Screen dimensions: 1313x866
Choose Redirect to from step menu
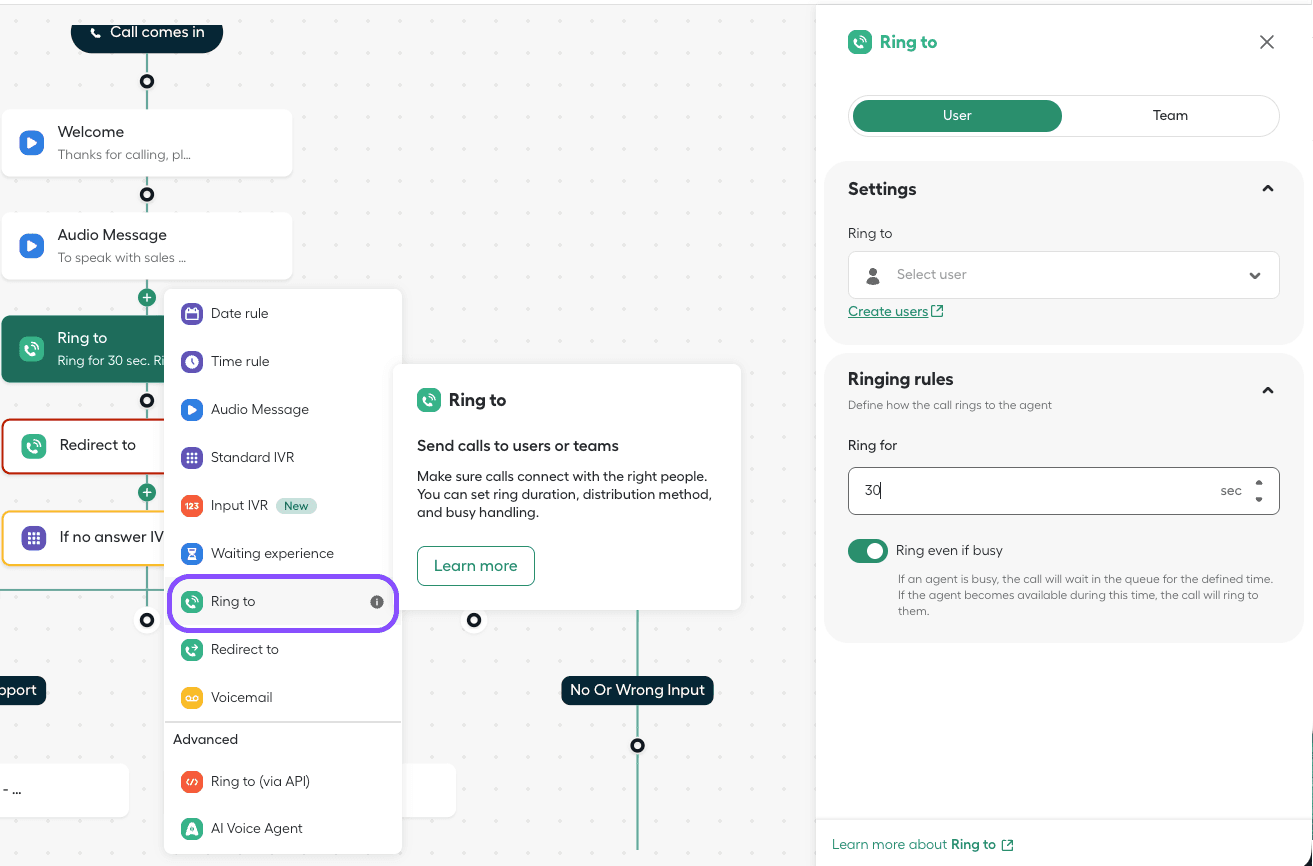tap(244, 650)
